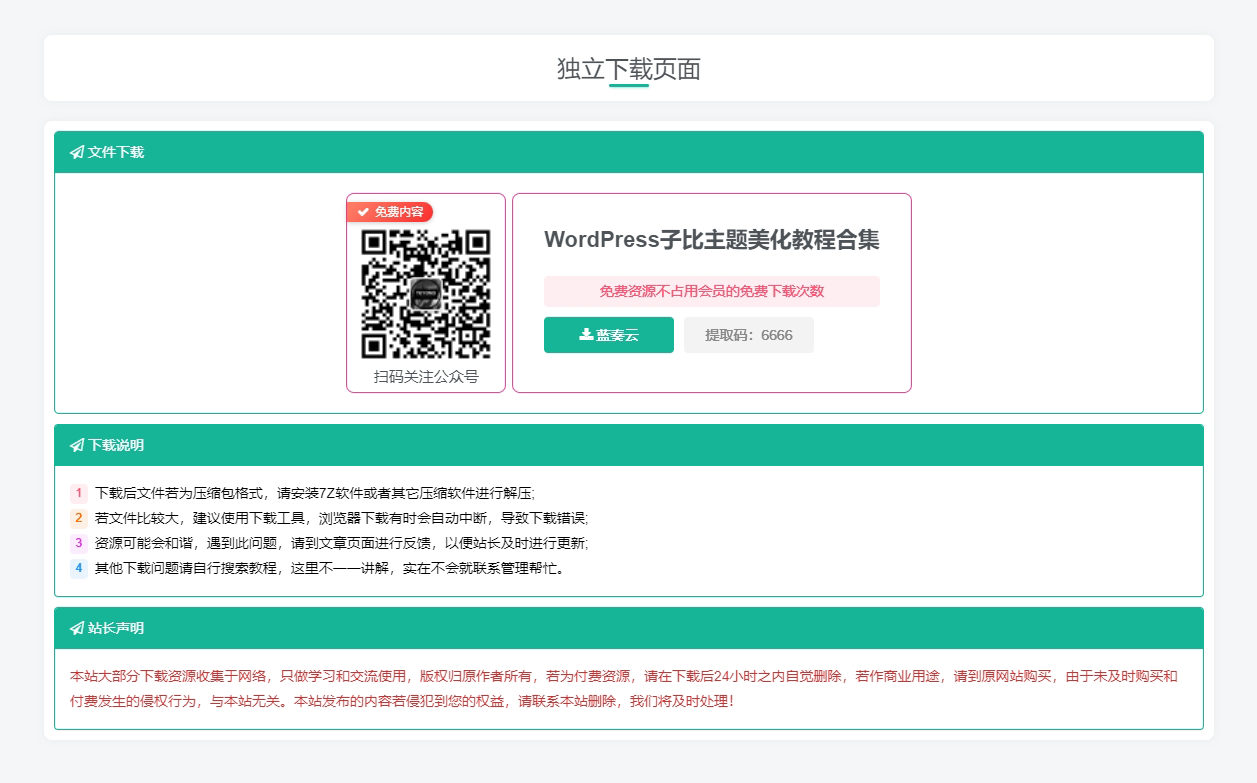Click the download icon inside the 蓝奏云 button

(x=583, y=335)
